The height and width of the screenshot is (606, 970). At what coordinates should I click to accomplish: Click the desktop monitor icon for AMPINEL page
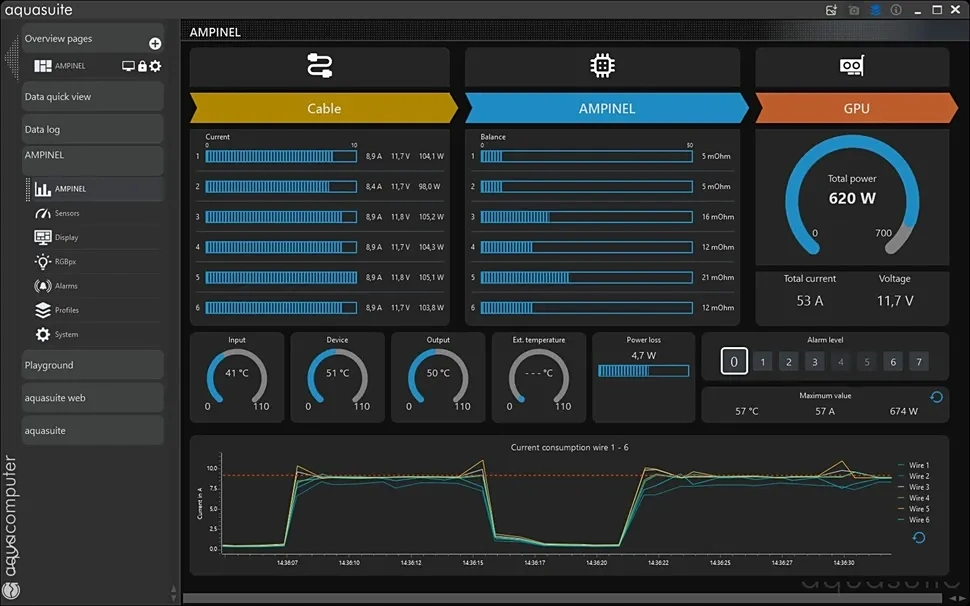pyautogui.click(x=128, y=66)
